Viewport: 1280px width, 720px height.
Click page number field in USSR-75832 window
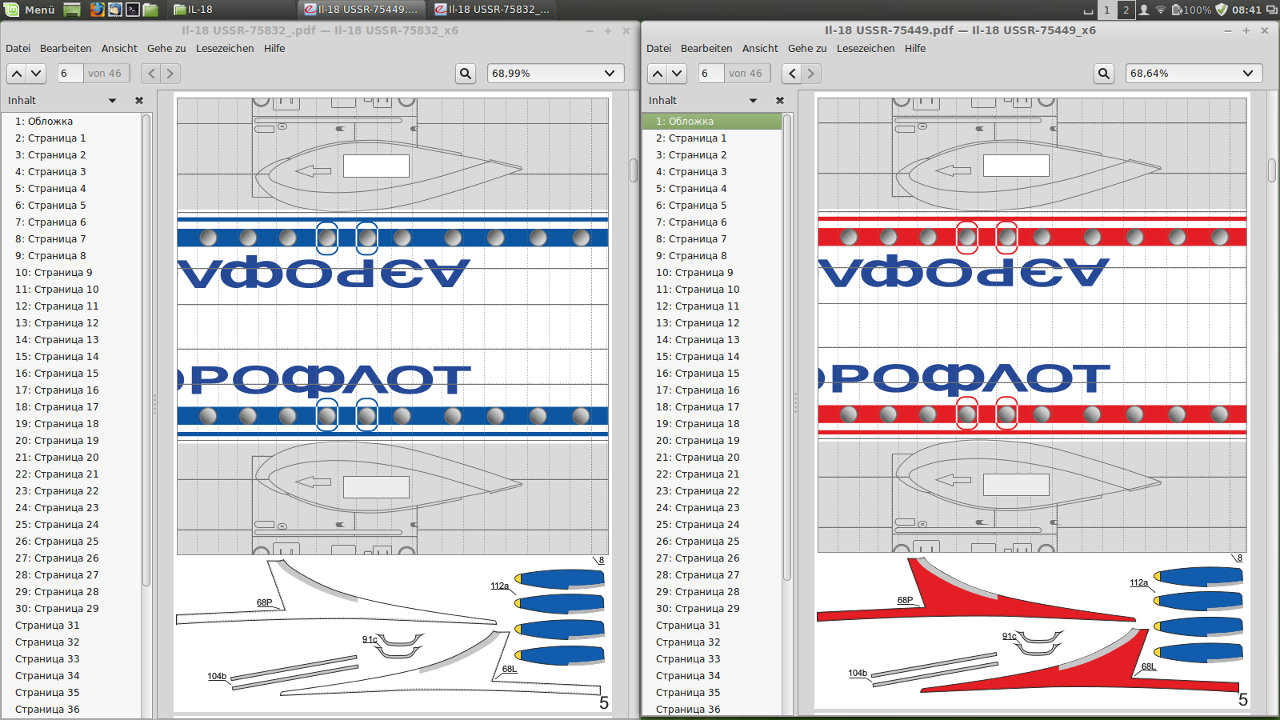69,73
